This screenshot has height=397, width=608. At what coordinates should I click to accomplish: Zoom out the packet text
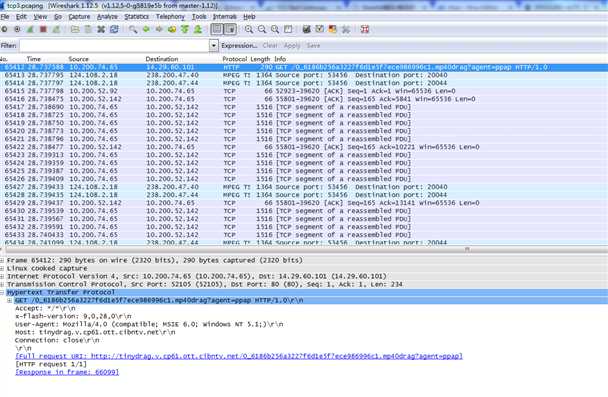point(262,29)
